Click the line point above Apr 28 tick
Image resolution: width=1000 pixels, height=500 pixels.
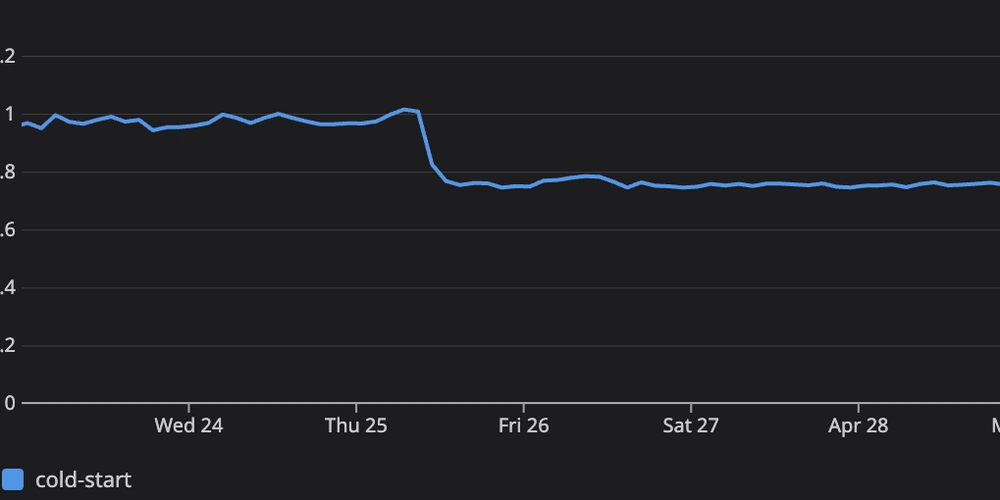(858, 186)
